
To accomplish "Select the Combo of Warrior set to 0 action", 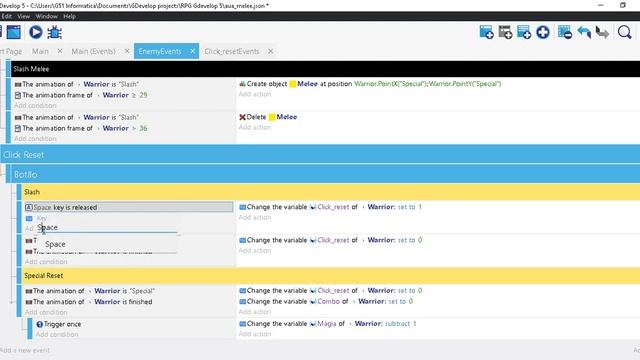I will pos(326,302).
